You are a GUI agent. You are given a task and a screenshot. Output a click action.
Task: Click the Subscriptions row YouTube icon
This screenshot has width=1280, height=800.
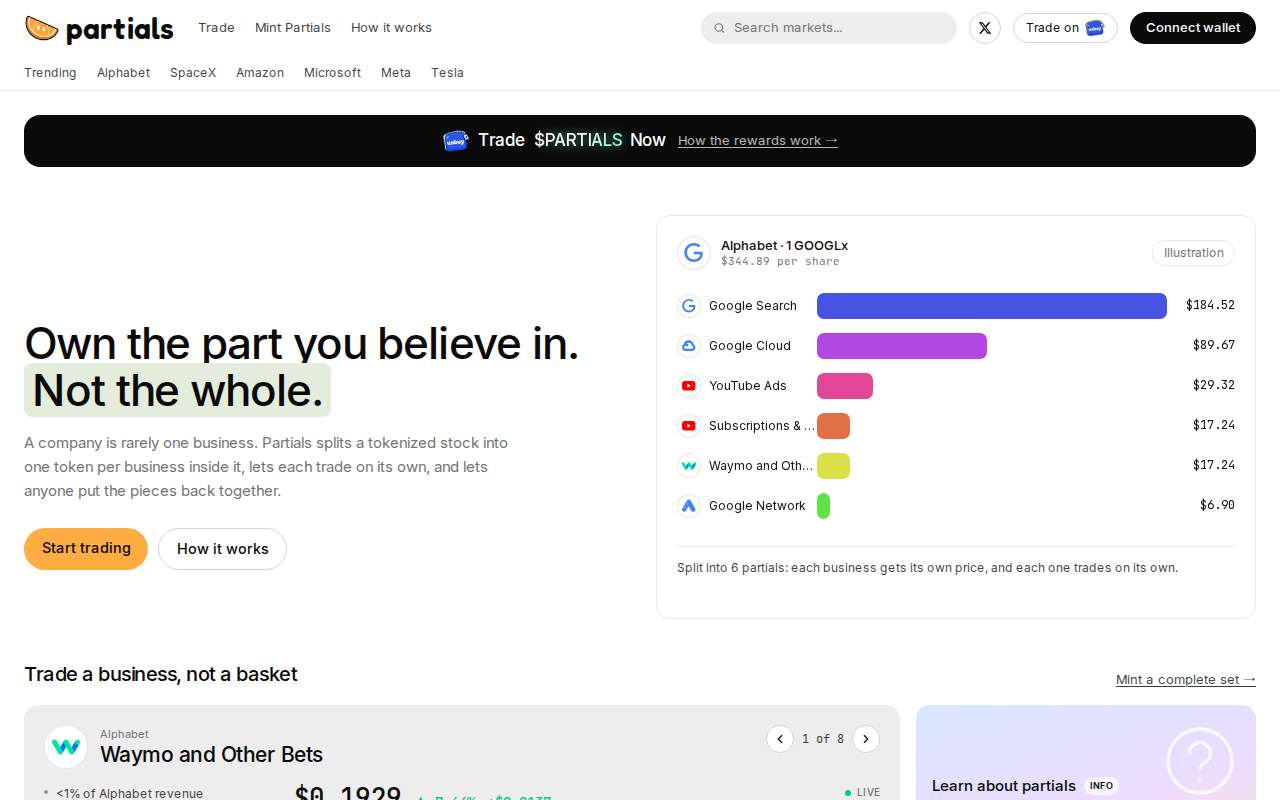[689, 426]
